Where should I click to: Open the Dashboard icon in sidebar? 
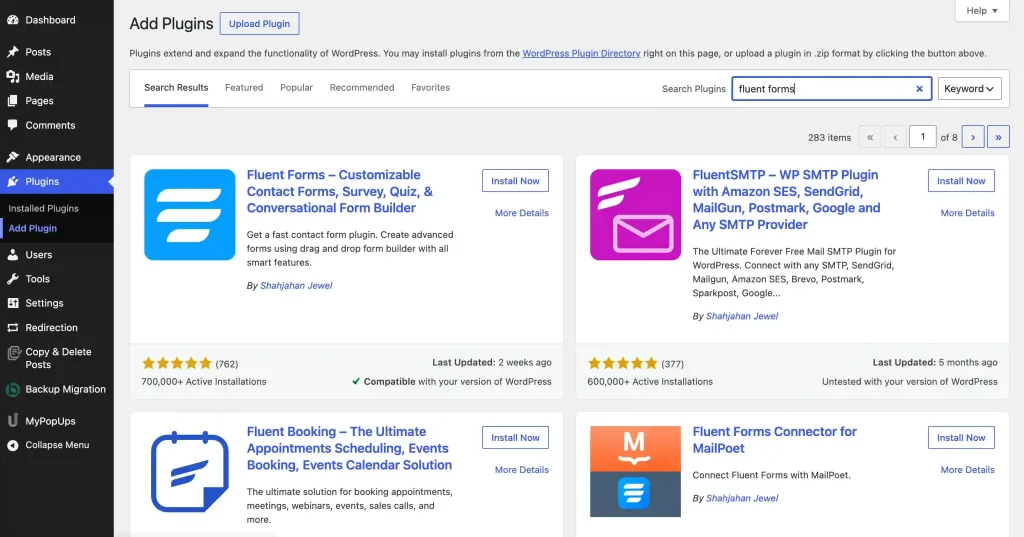[12, 20]
